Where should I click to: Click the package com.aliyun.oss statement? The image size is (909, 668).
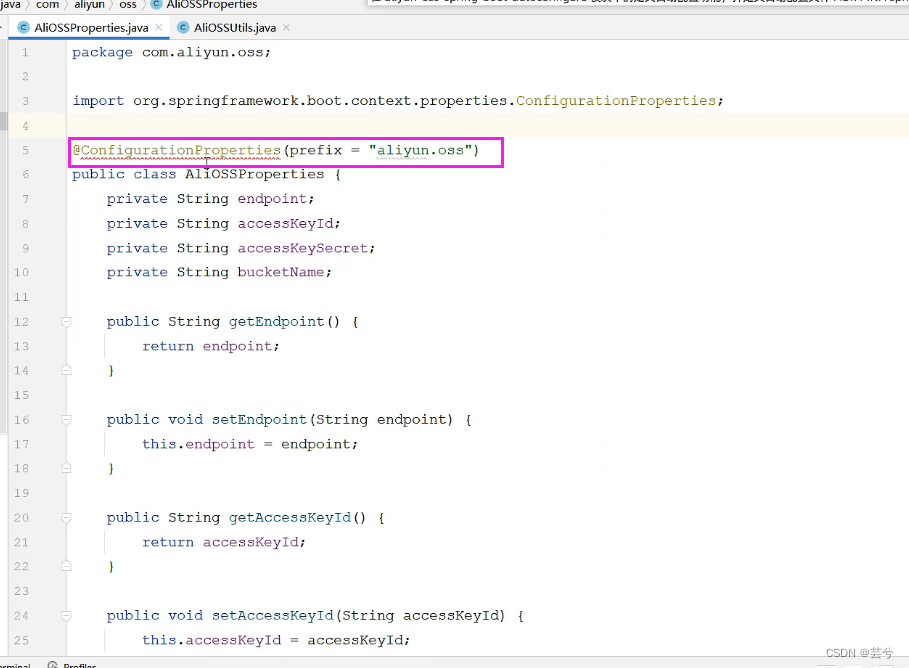tap(171, 52)
